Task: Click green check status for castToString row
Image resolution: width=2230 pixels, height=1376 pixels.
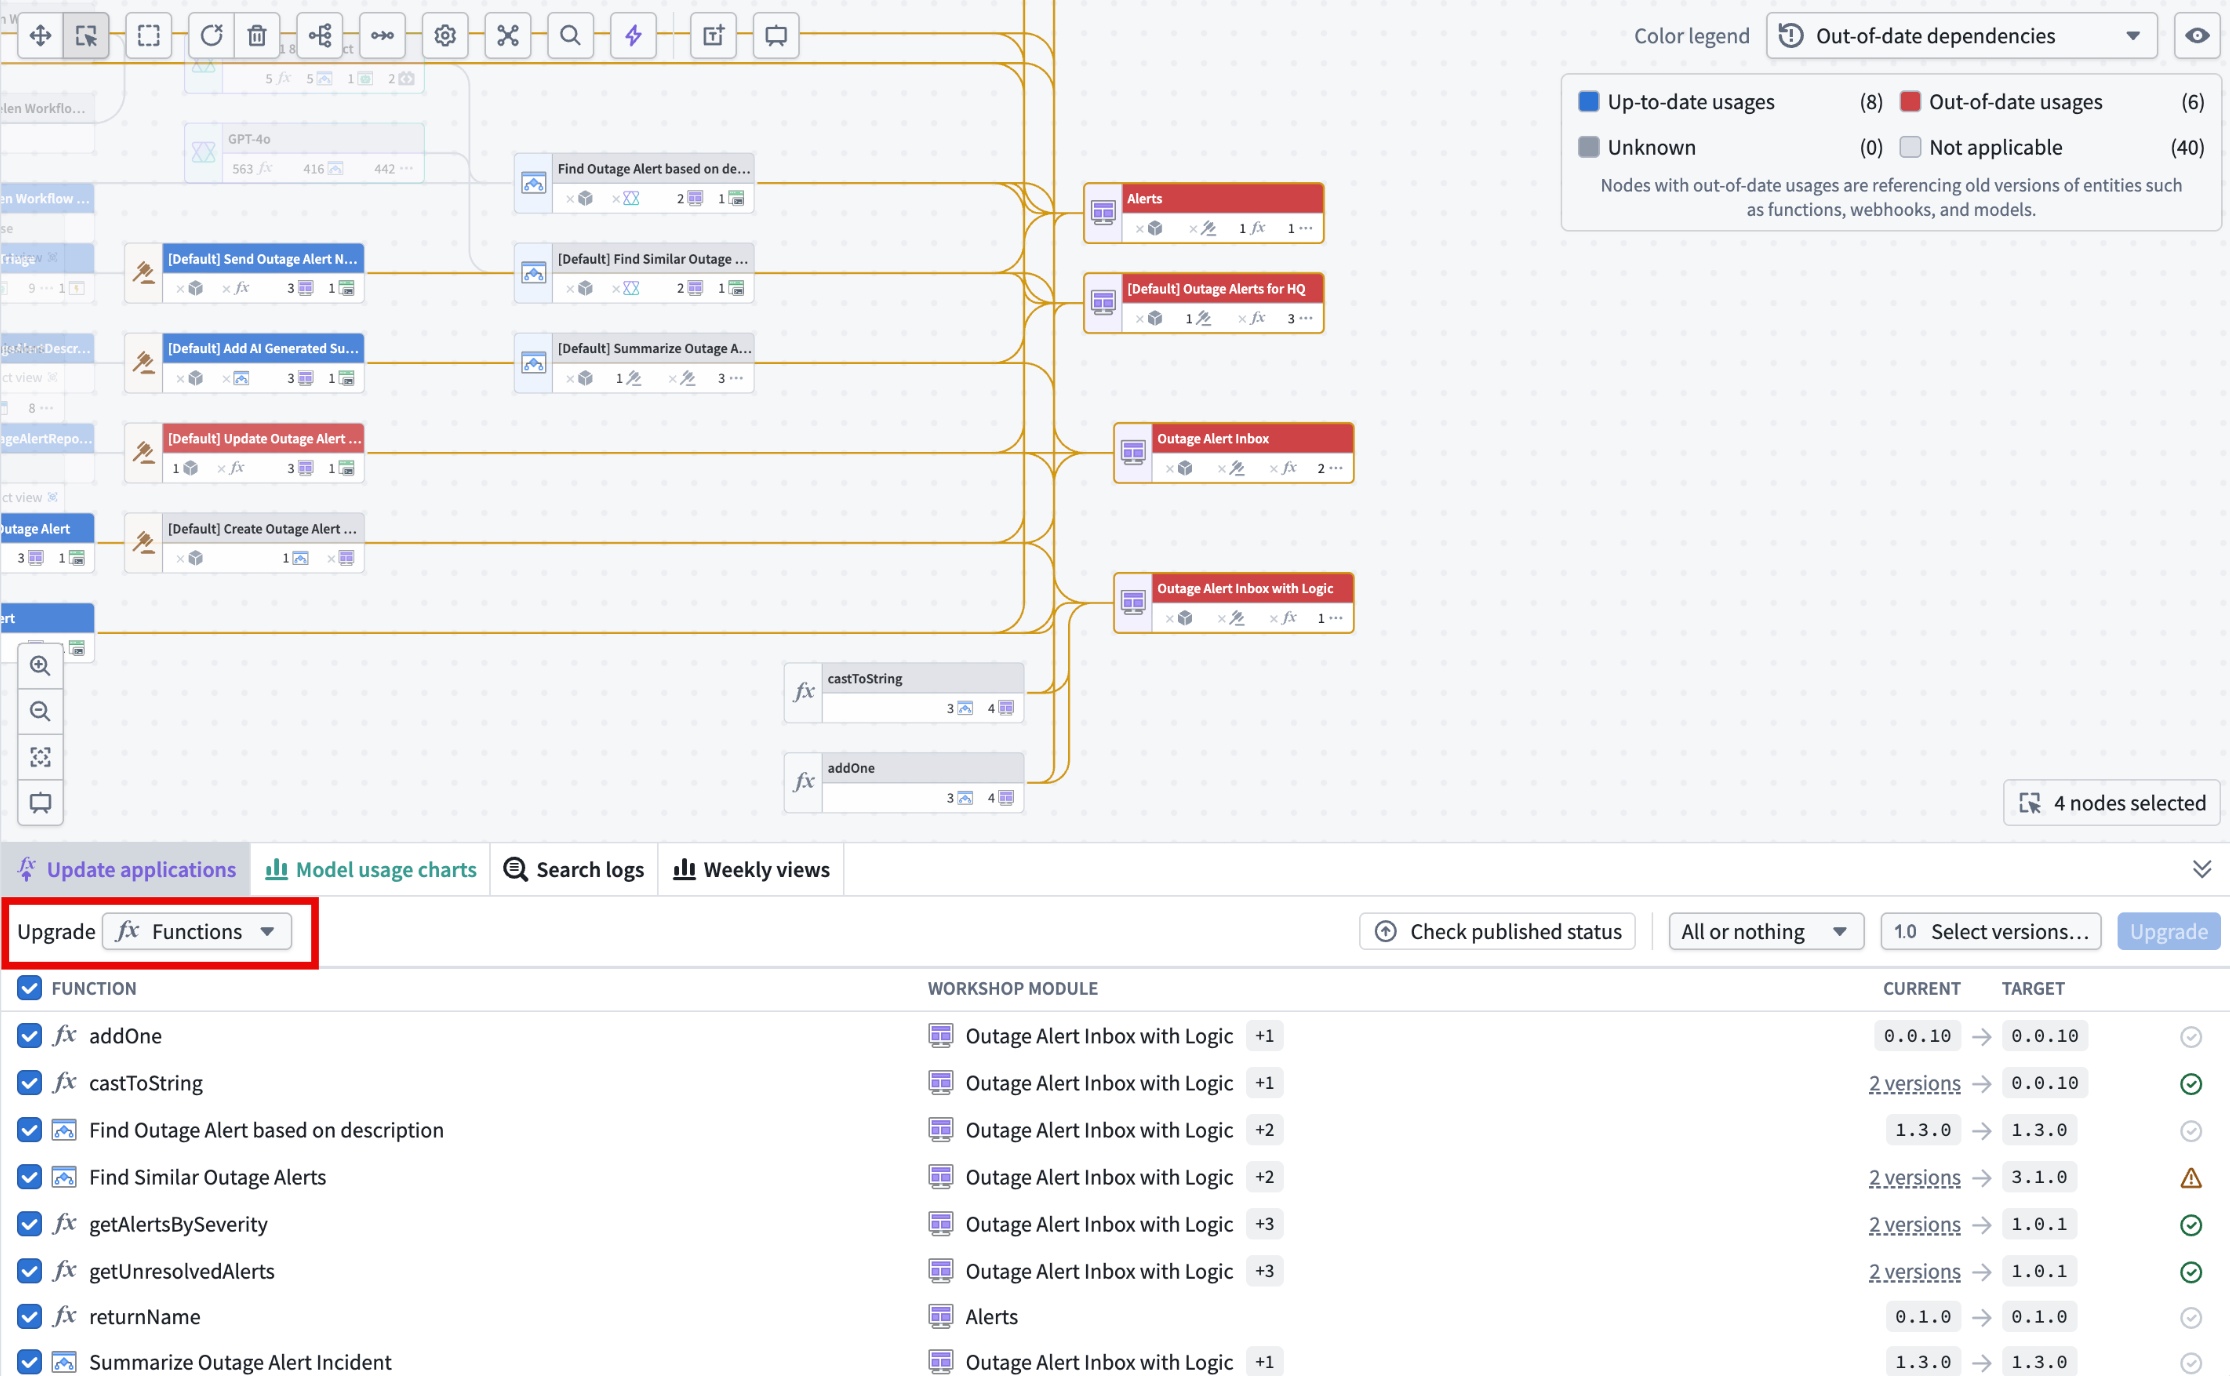Action: (x=2191, y=1084)
